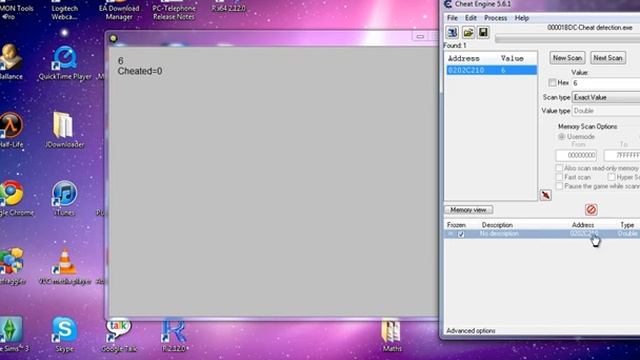Click the cheat detection window title icon
Image resolution: width=640 pixels, height=360 pixels.
(x=113, y=38)
